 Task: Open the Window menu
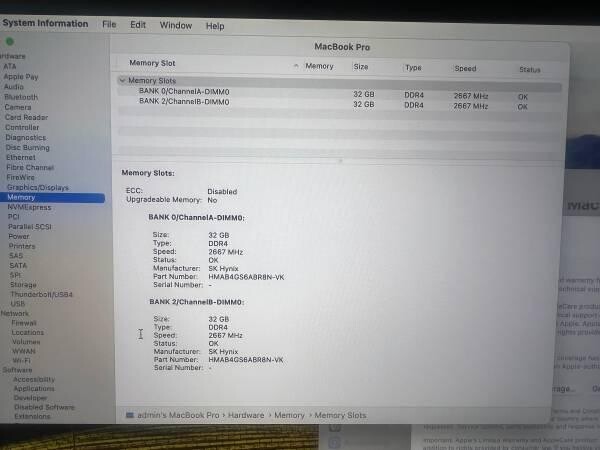176,26
